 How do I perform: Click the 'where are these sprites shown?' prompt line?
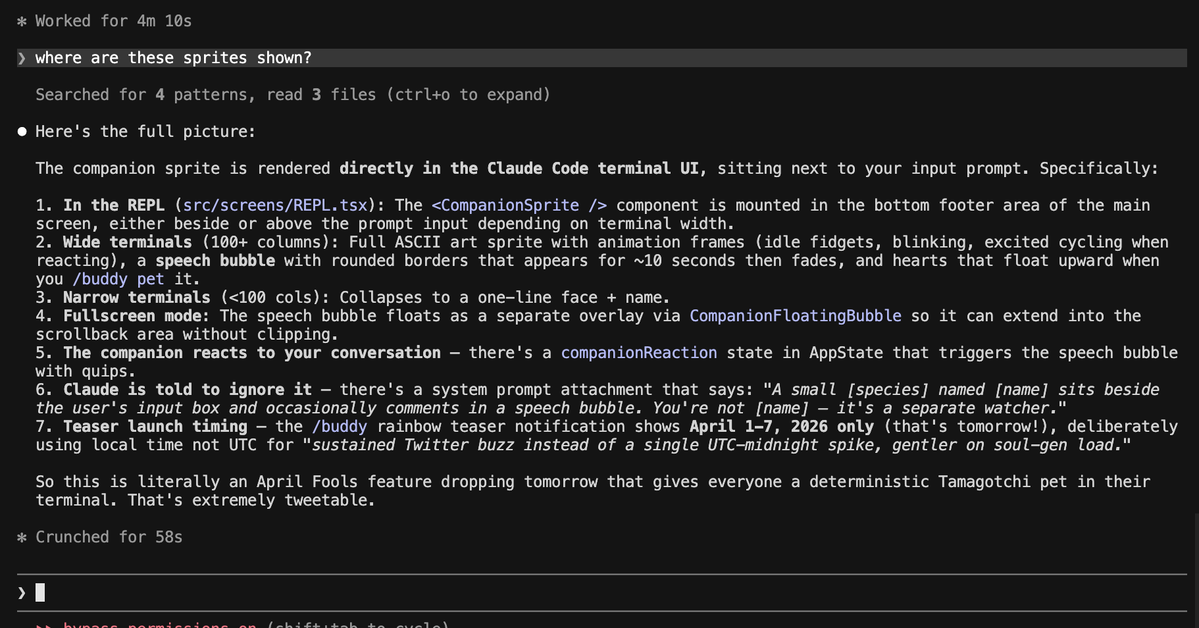pos(602,58)
